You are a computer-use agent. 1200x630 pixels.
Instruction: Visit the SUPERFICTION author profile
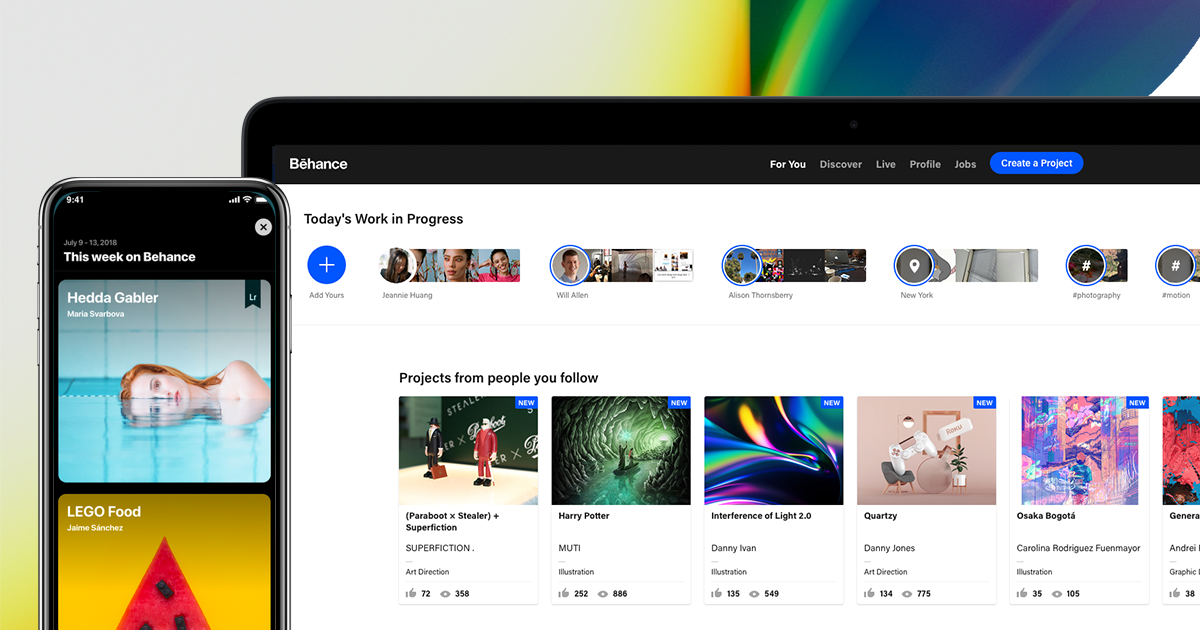440,548
